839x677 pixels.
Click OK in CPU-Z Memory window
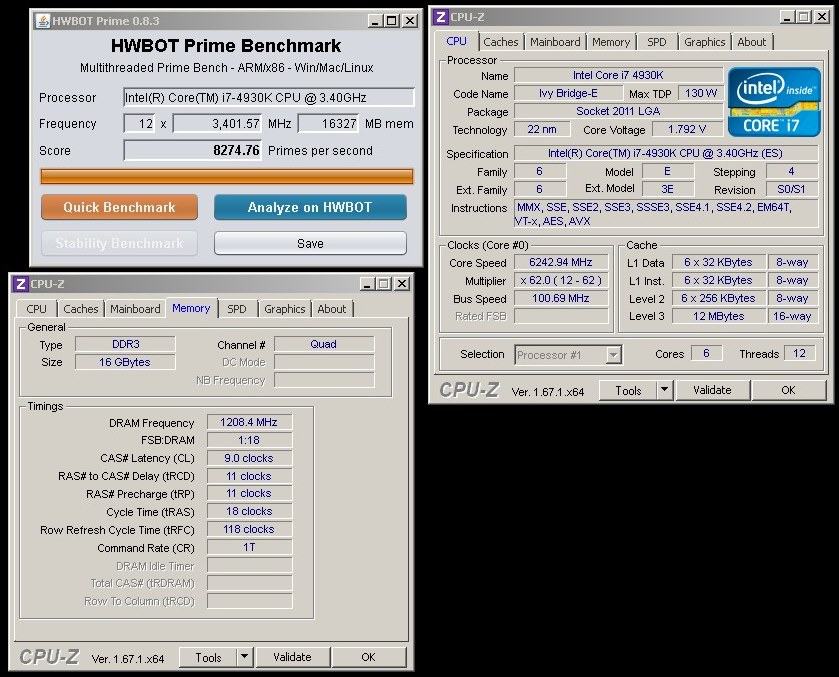368,657
